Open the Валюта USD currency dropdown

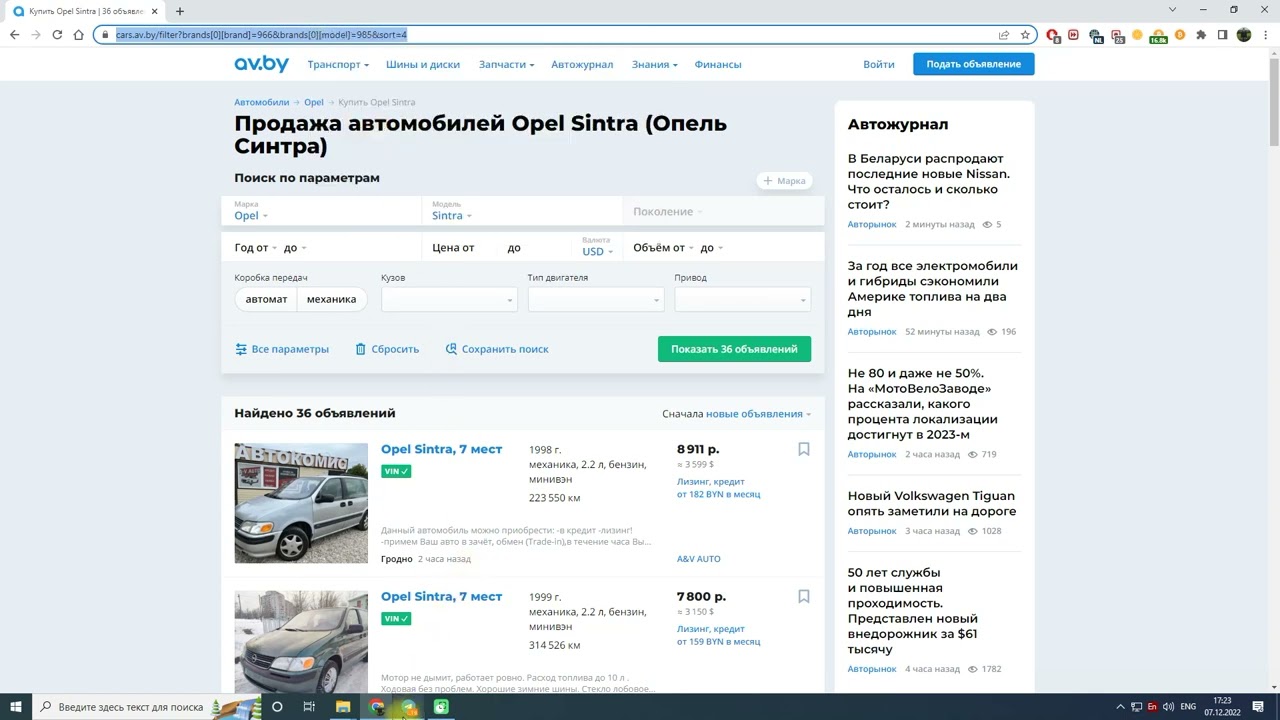point(598,248)
